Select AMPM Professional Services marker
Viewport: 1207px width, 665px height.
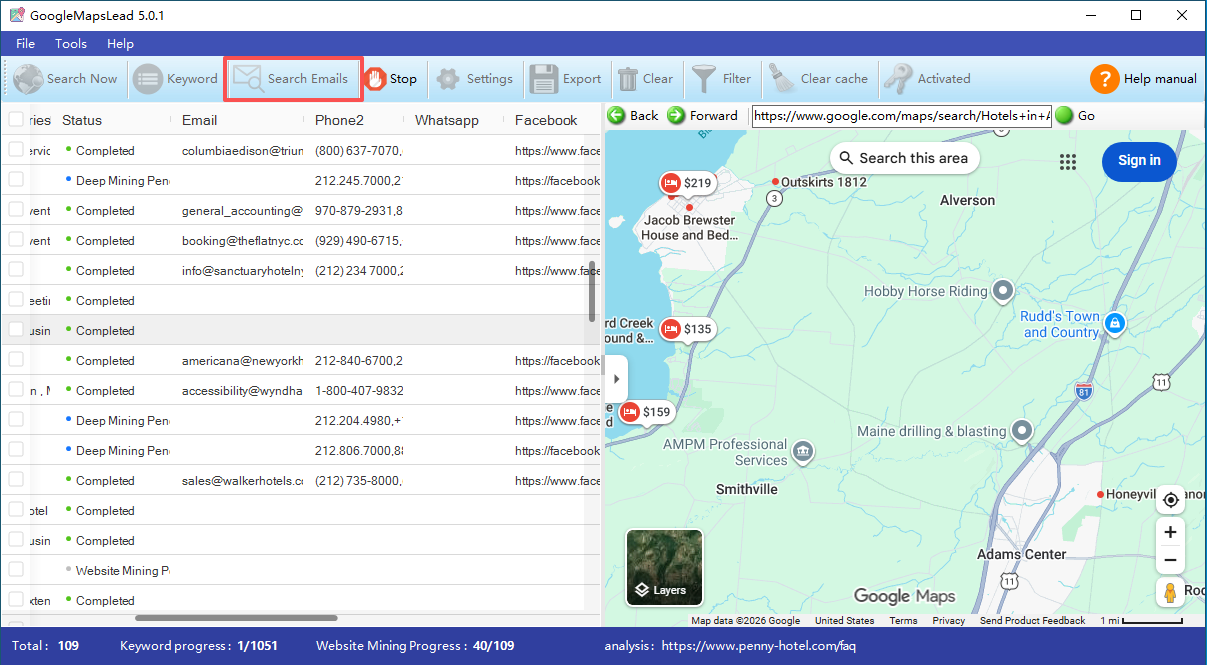[x=803, y=453]
